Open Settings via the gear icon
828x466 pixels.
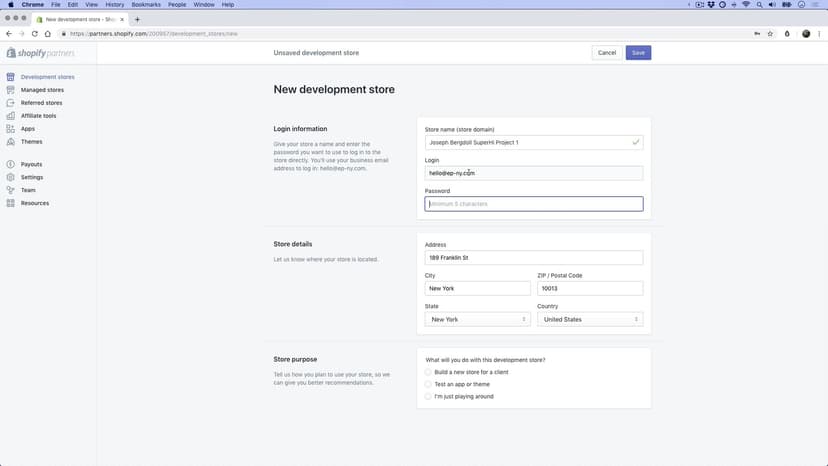11,177
